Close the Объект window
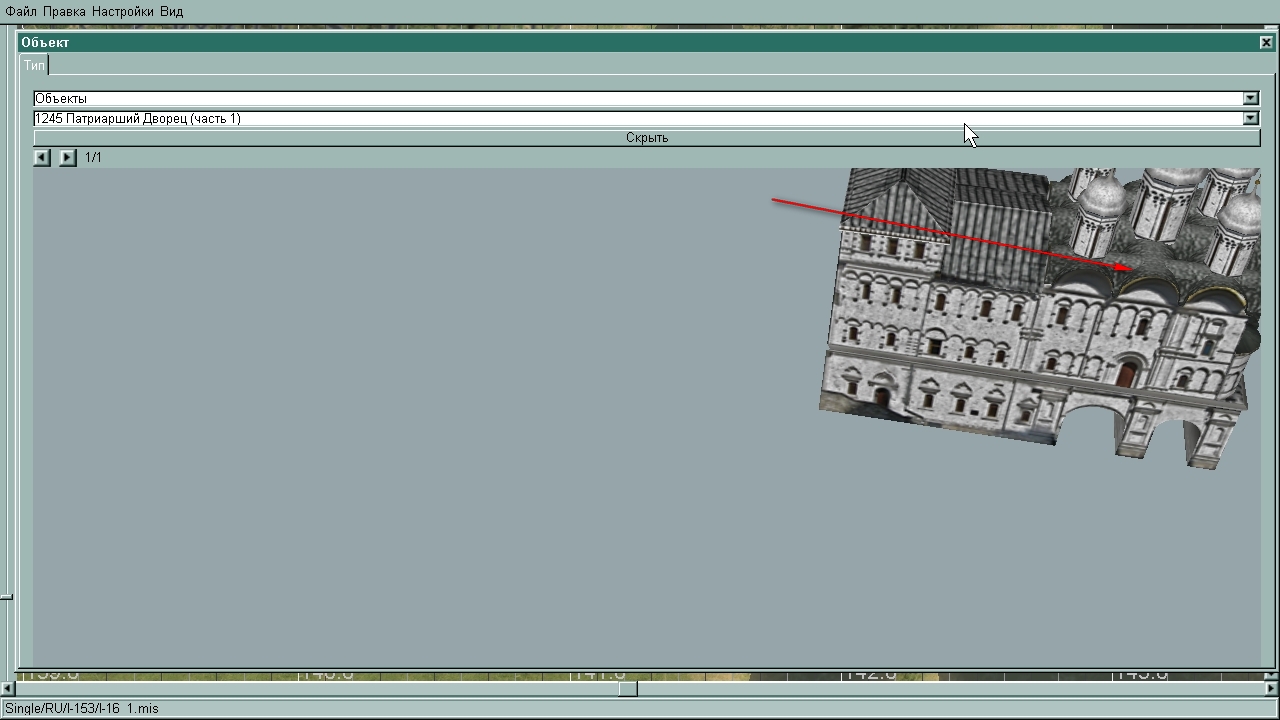 click(1266, 42)
